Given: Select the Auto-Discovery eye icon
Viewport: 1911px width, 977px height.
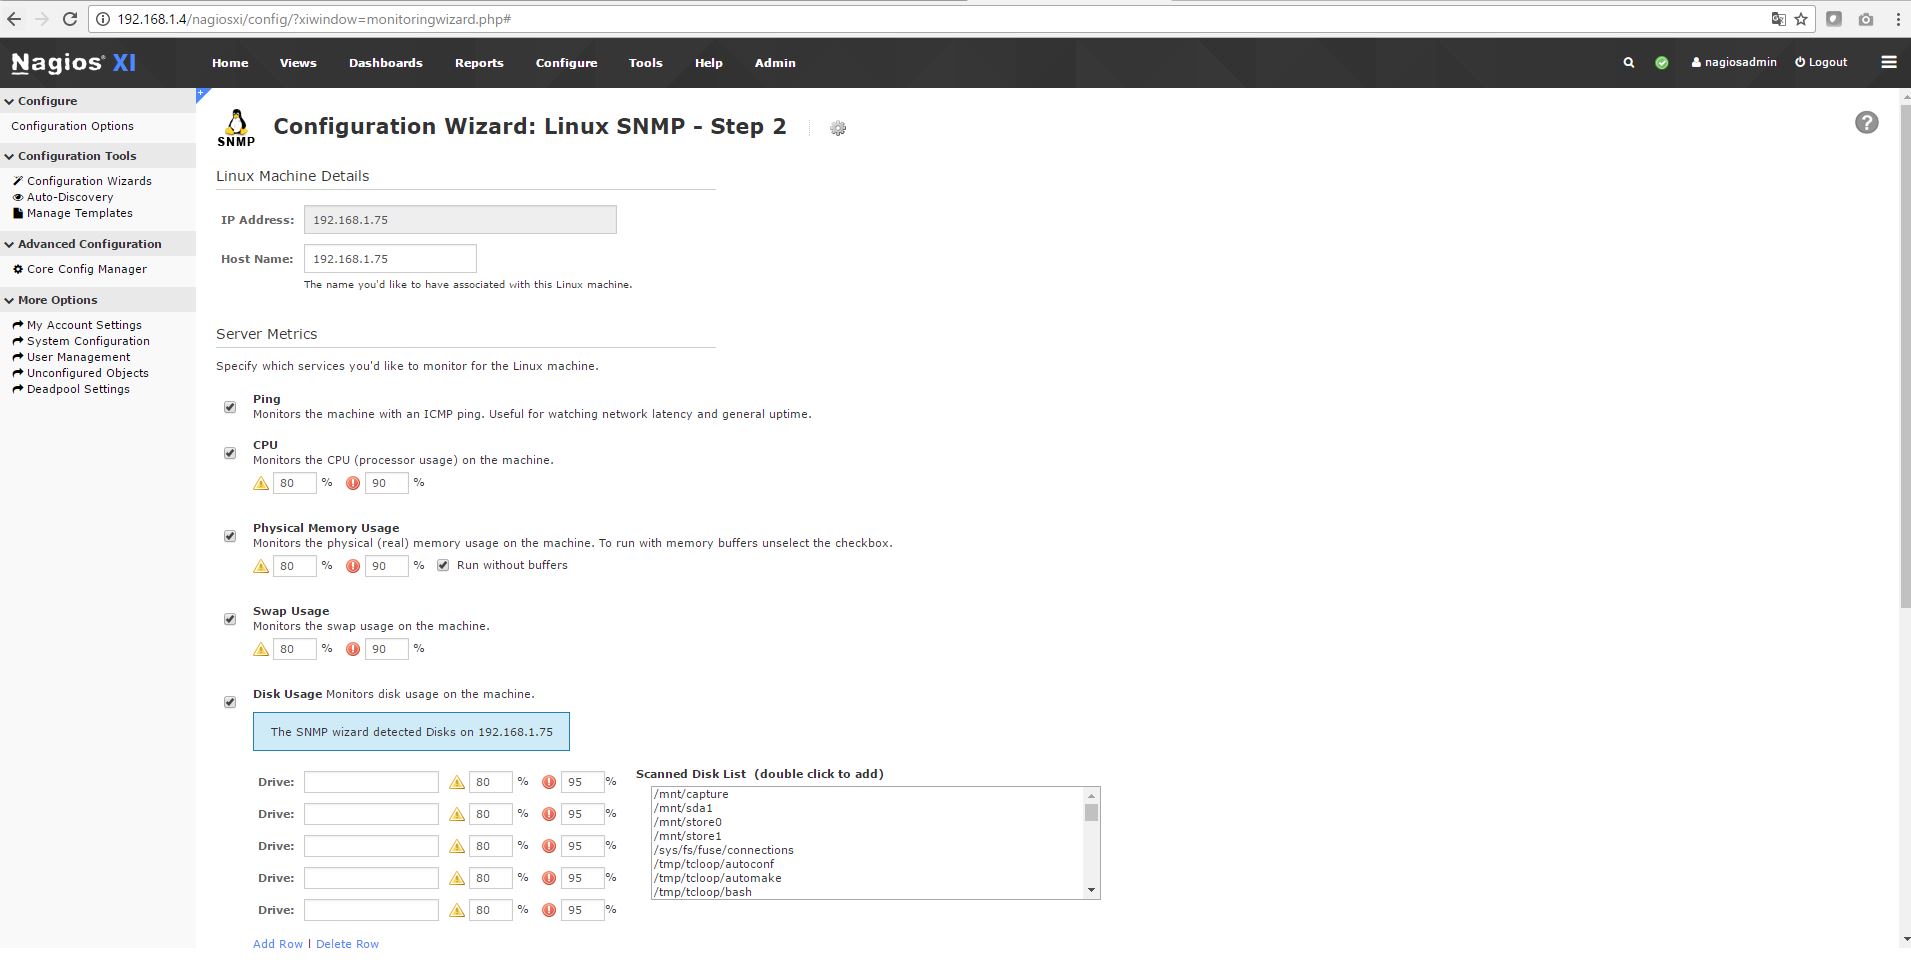Looking at the screenshot, I should (19, 197).
